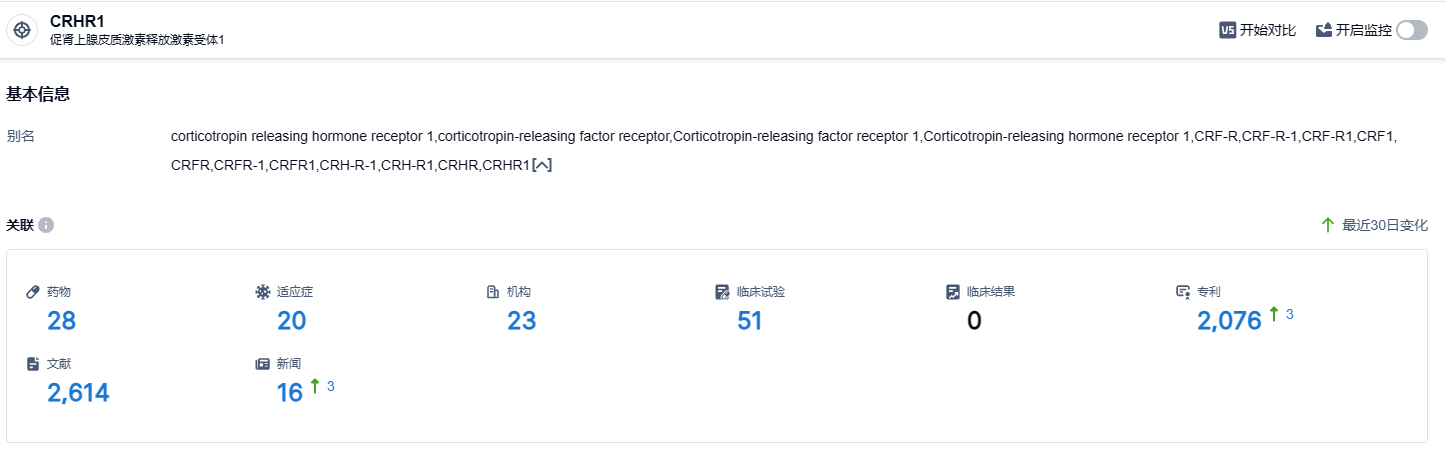Click the VS compare icon

pyautogui.click(x=1227, y=30)
